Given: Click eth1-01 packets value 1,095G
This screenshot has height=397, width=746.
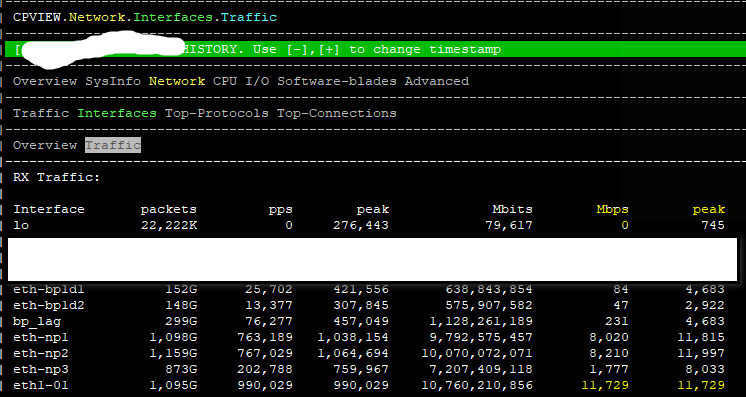Looking at the screenshot, I should [173, 386].
